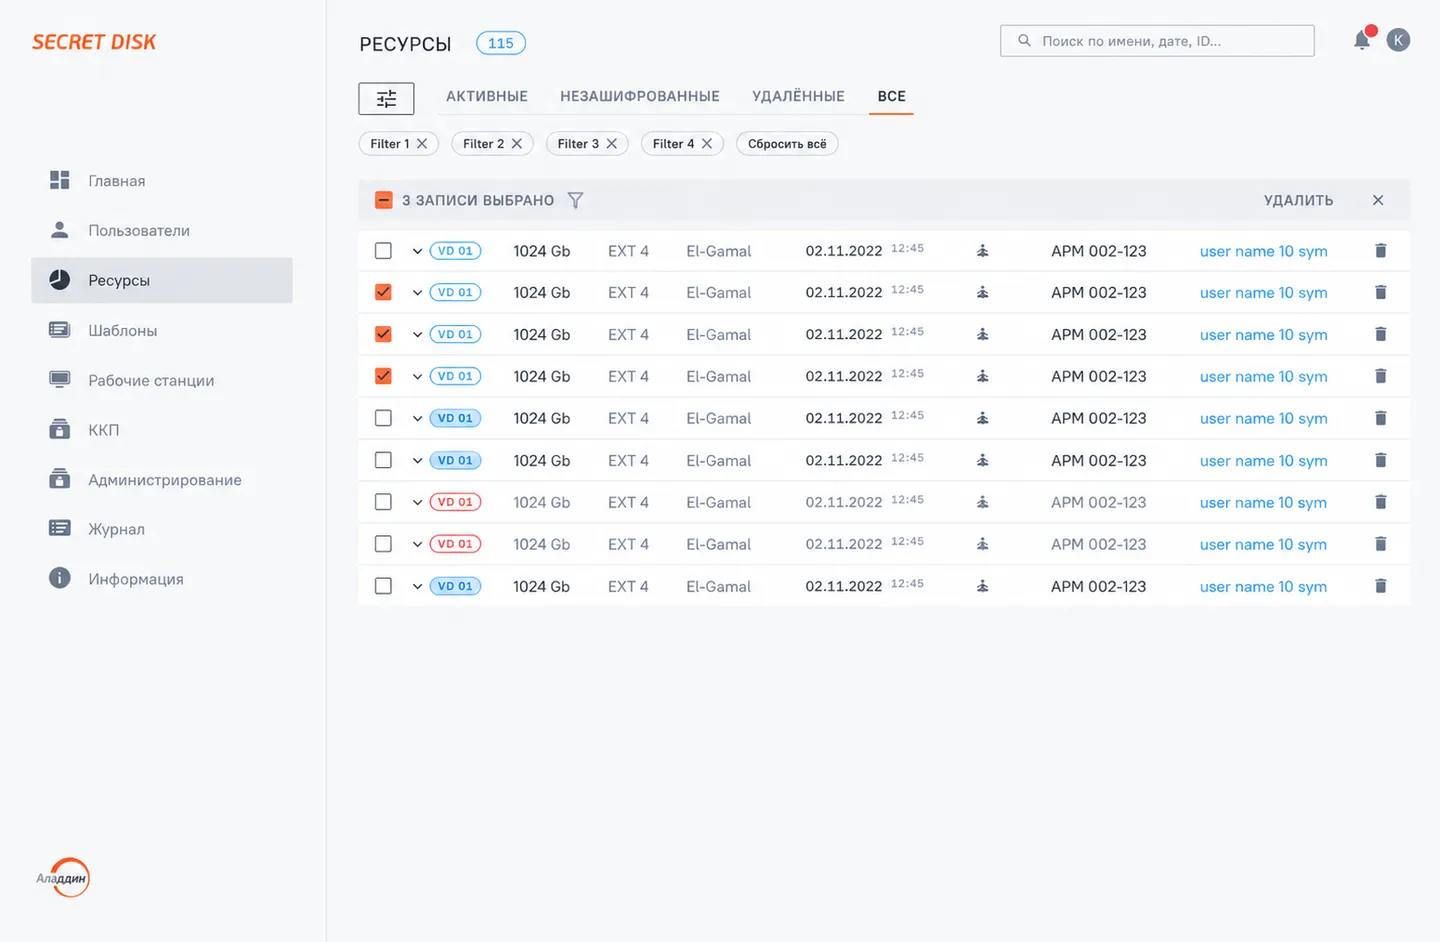Open user name 10 sym link in first row
1440x942 pixels.
pyautogui.click(x=1264, y=251)
